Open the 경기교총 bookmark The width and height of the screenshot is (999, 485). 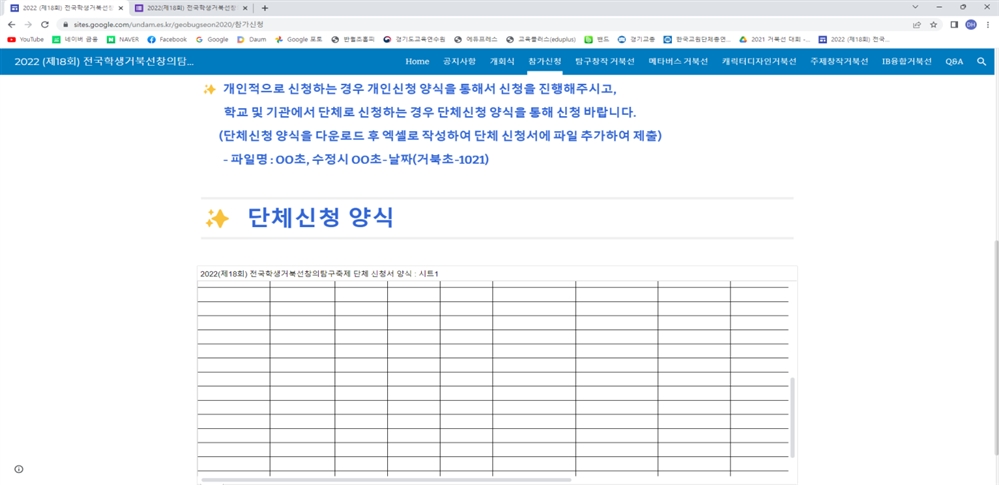(636, 39)
